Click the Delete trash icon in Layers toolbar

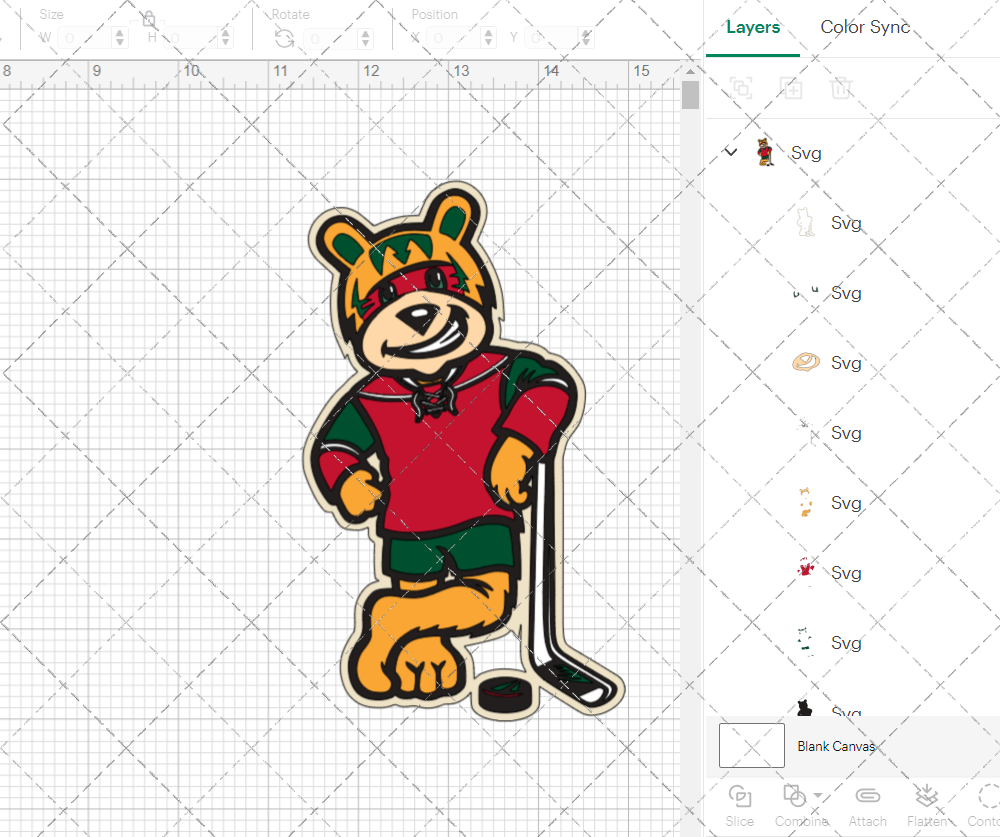click(x=841, y=87)
